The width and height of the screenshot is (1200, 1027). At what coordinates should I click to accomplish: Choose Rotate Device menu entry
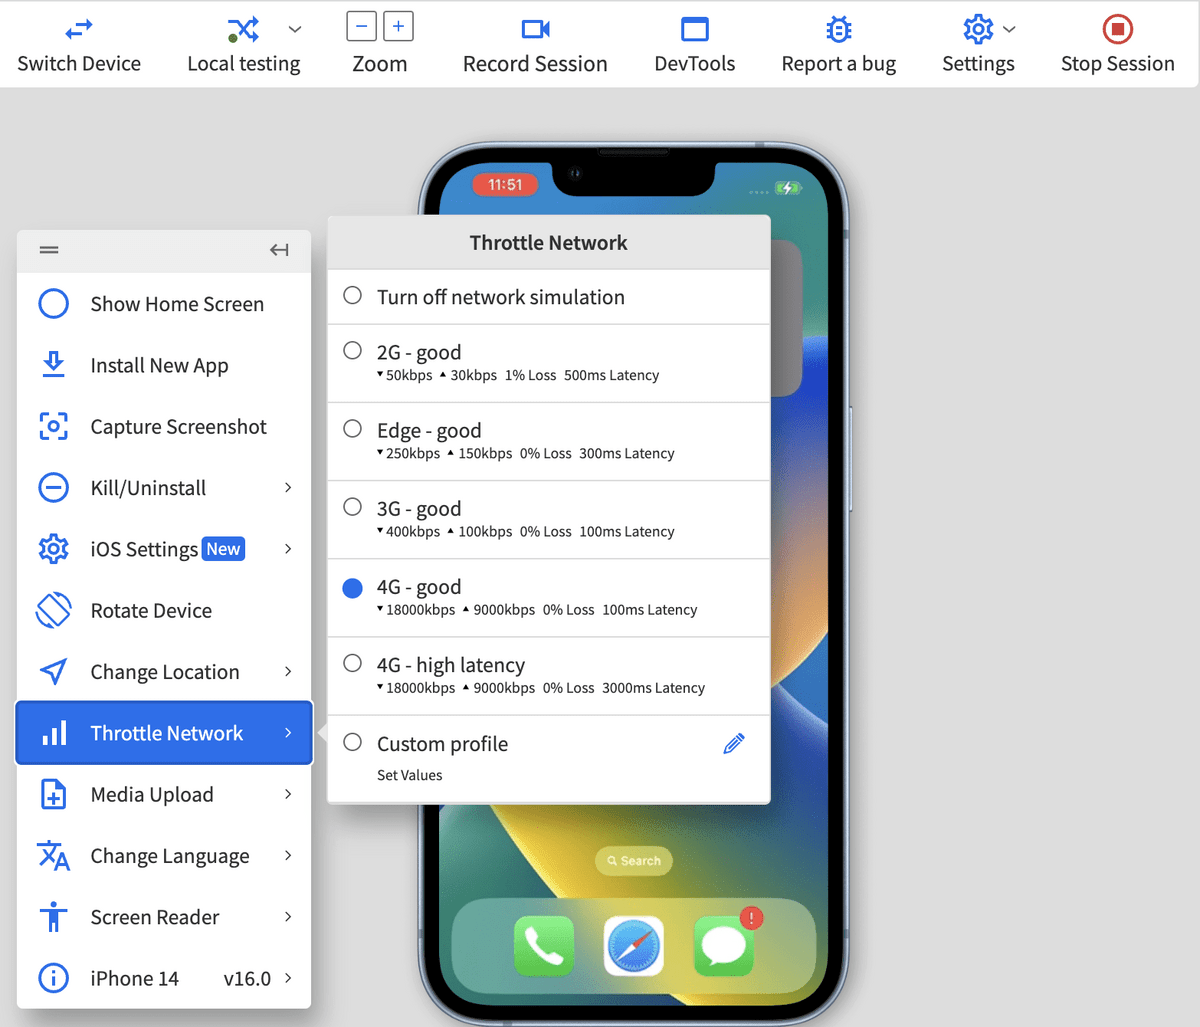pyautogui.click(x=164, y=610)
